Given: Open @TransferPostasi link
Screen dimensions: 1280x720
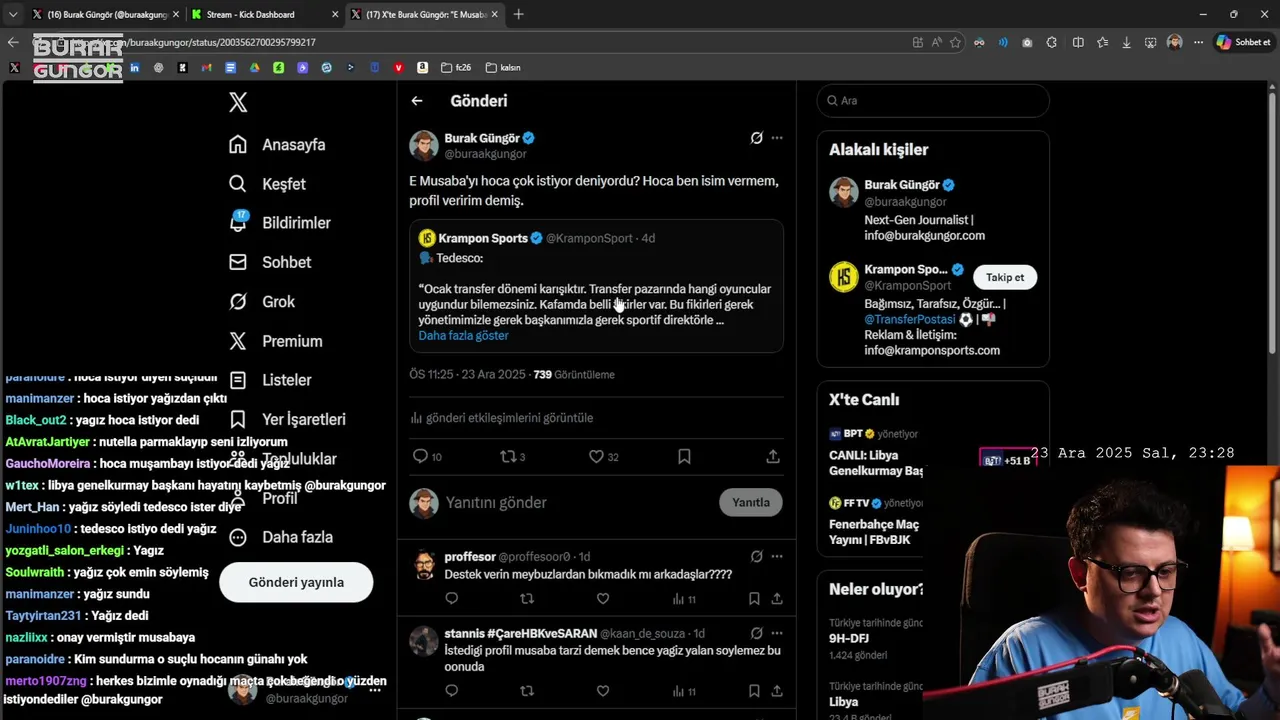Looking at the screenshot, I should (910, 319).
